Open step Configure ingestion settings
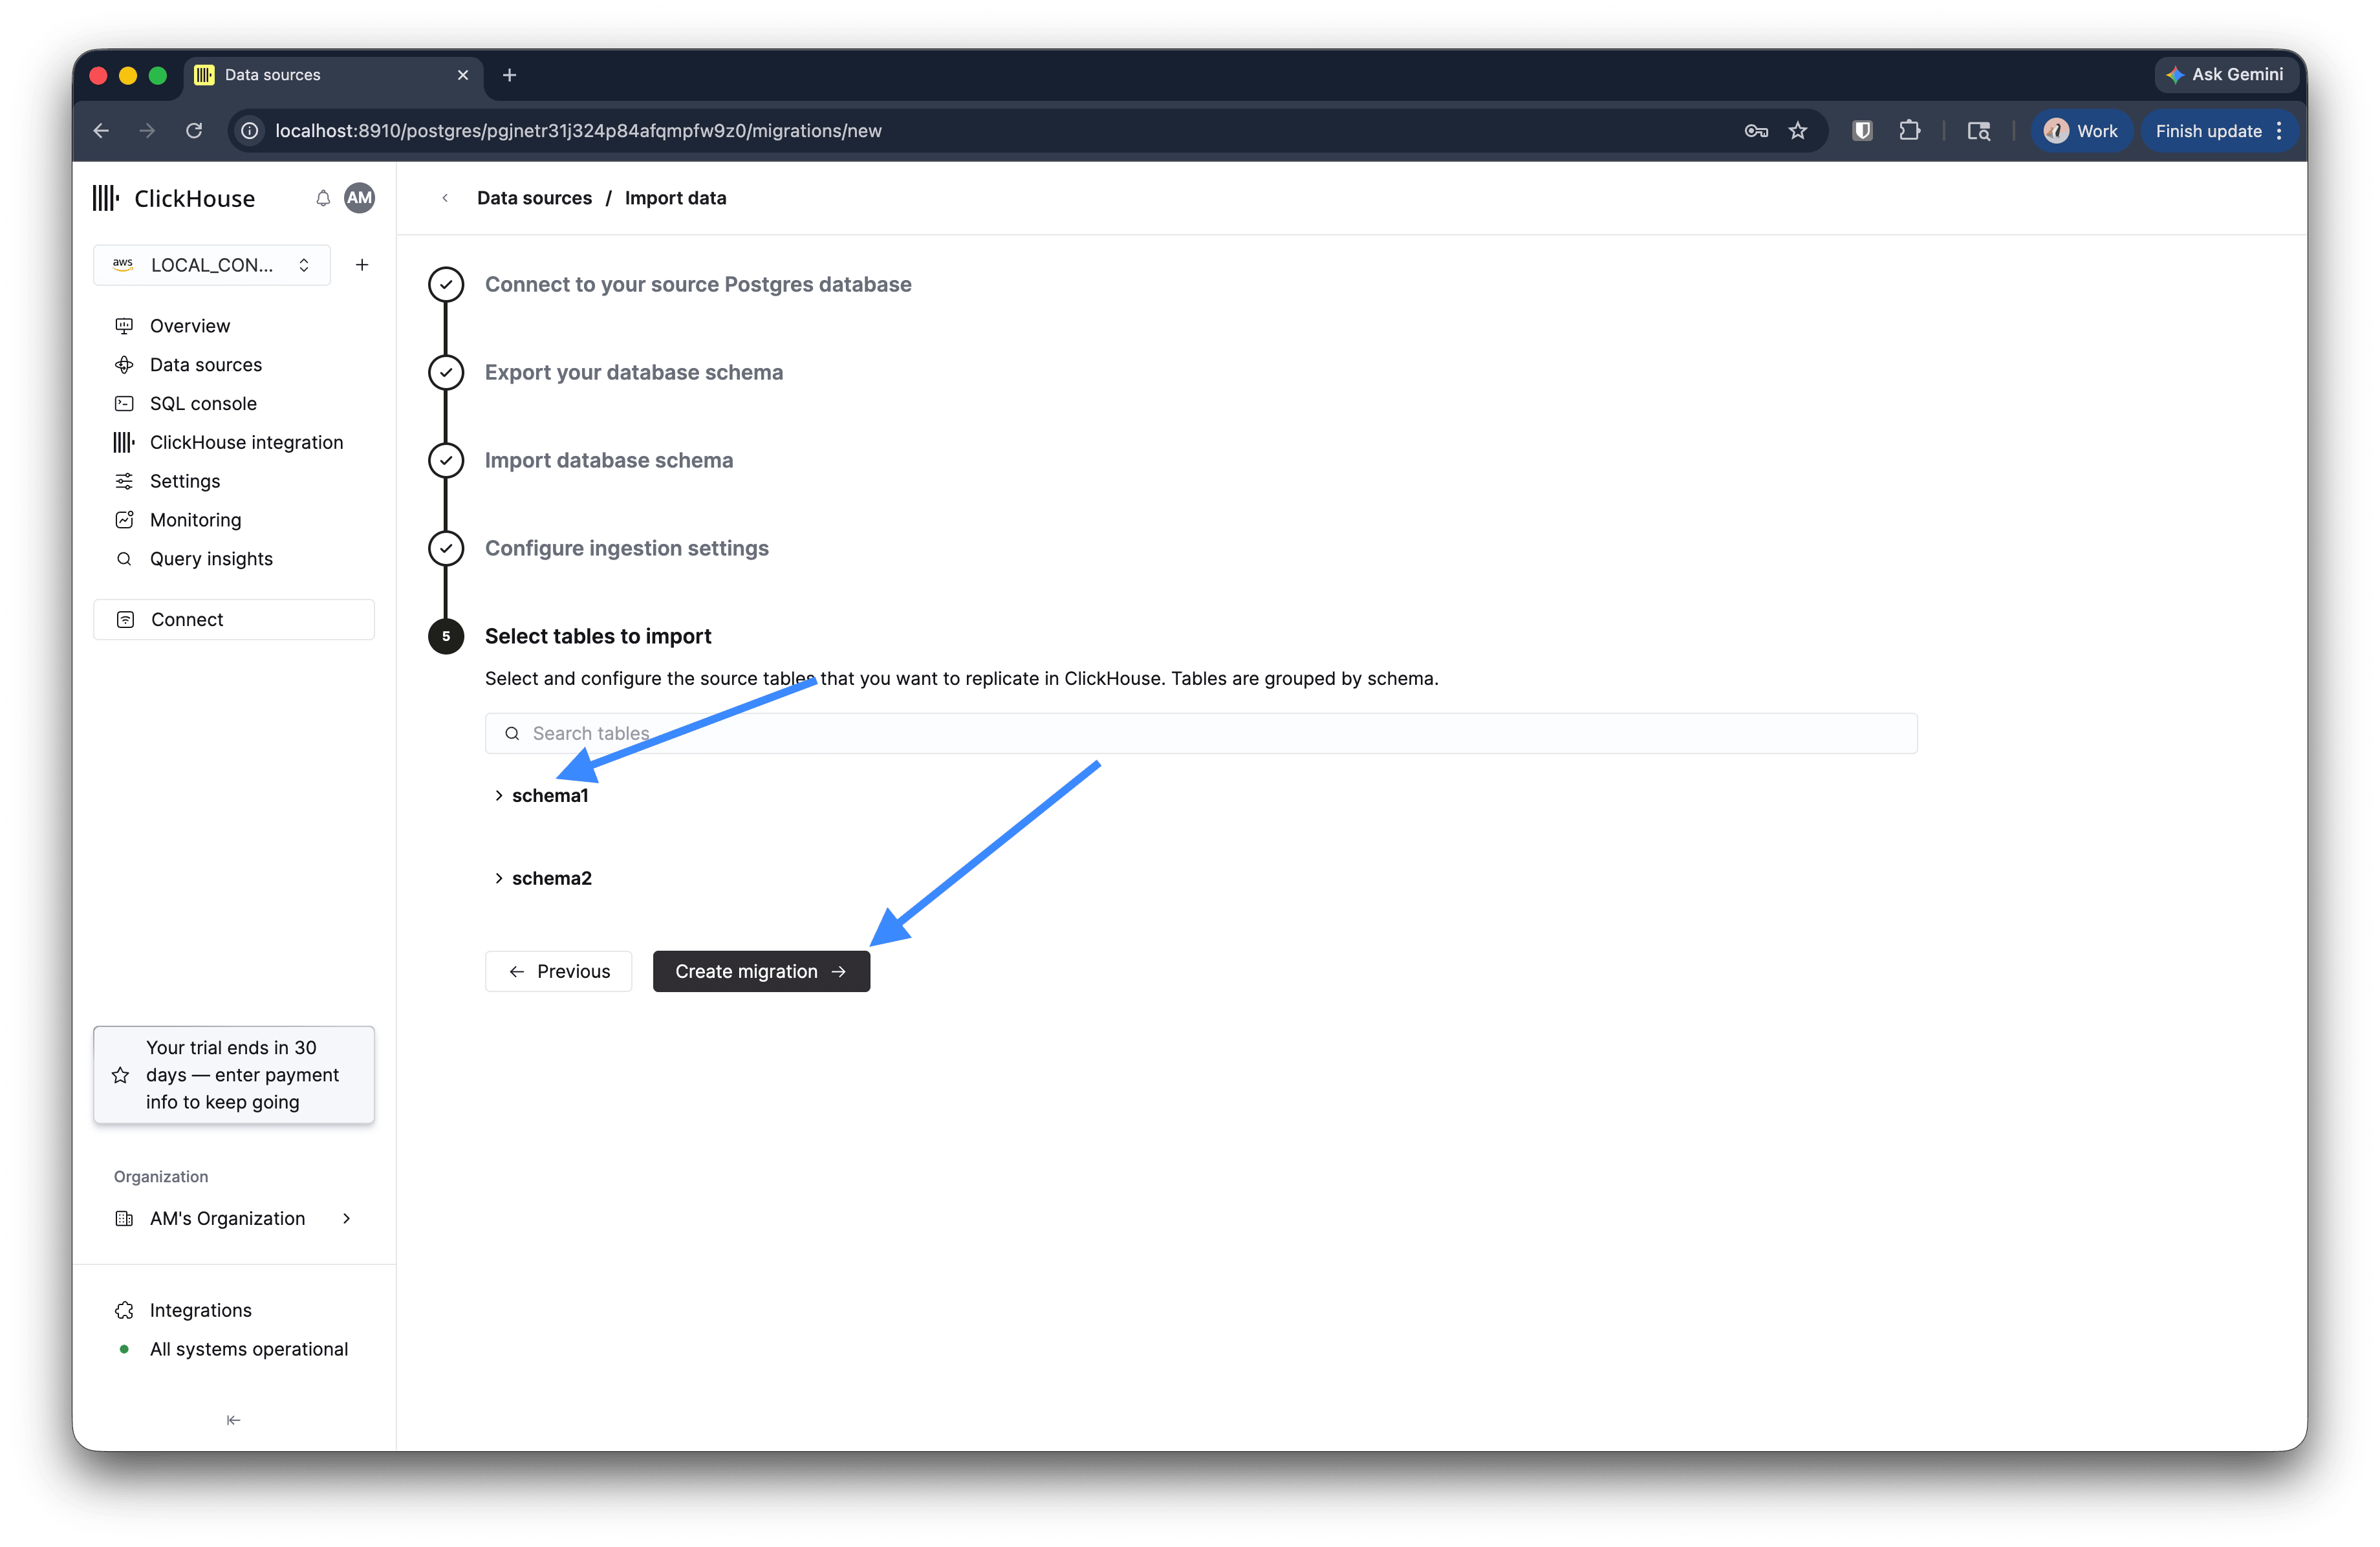Screen dimensions: 2380x1547 click(x=626, y=549)
